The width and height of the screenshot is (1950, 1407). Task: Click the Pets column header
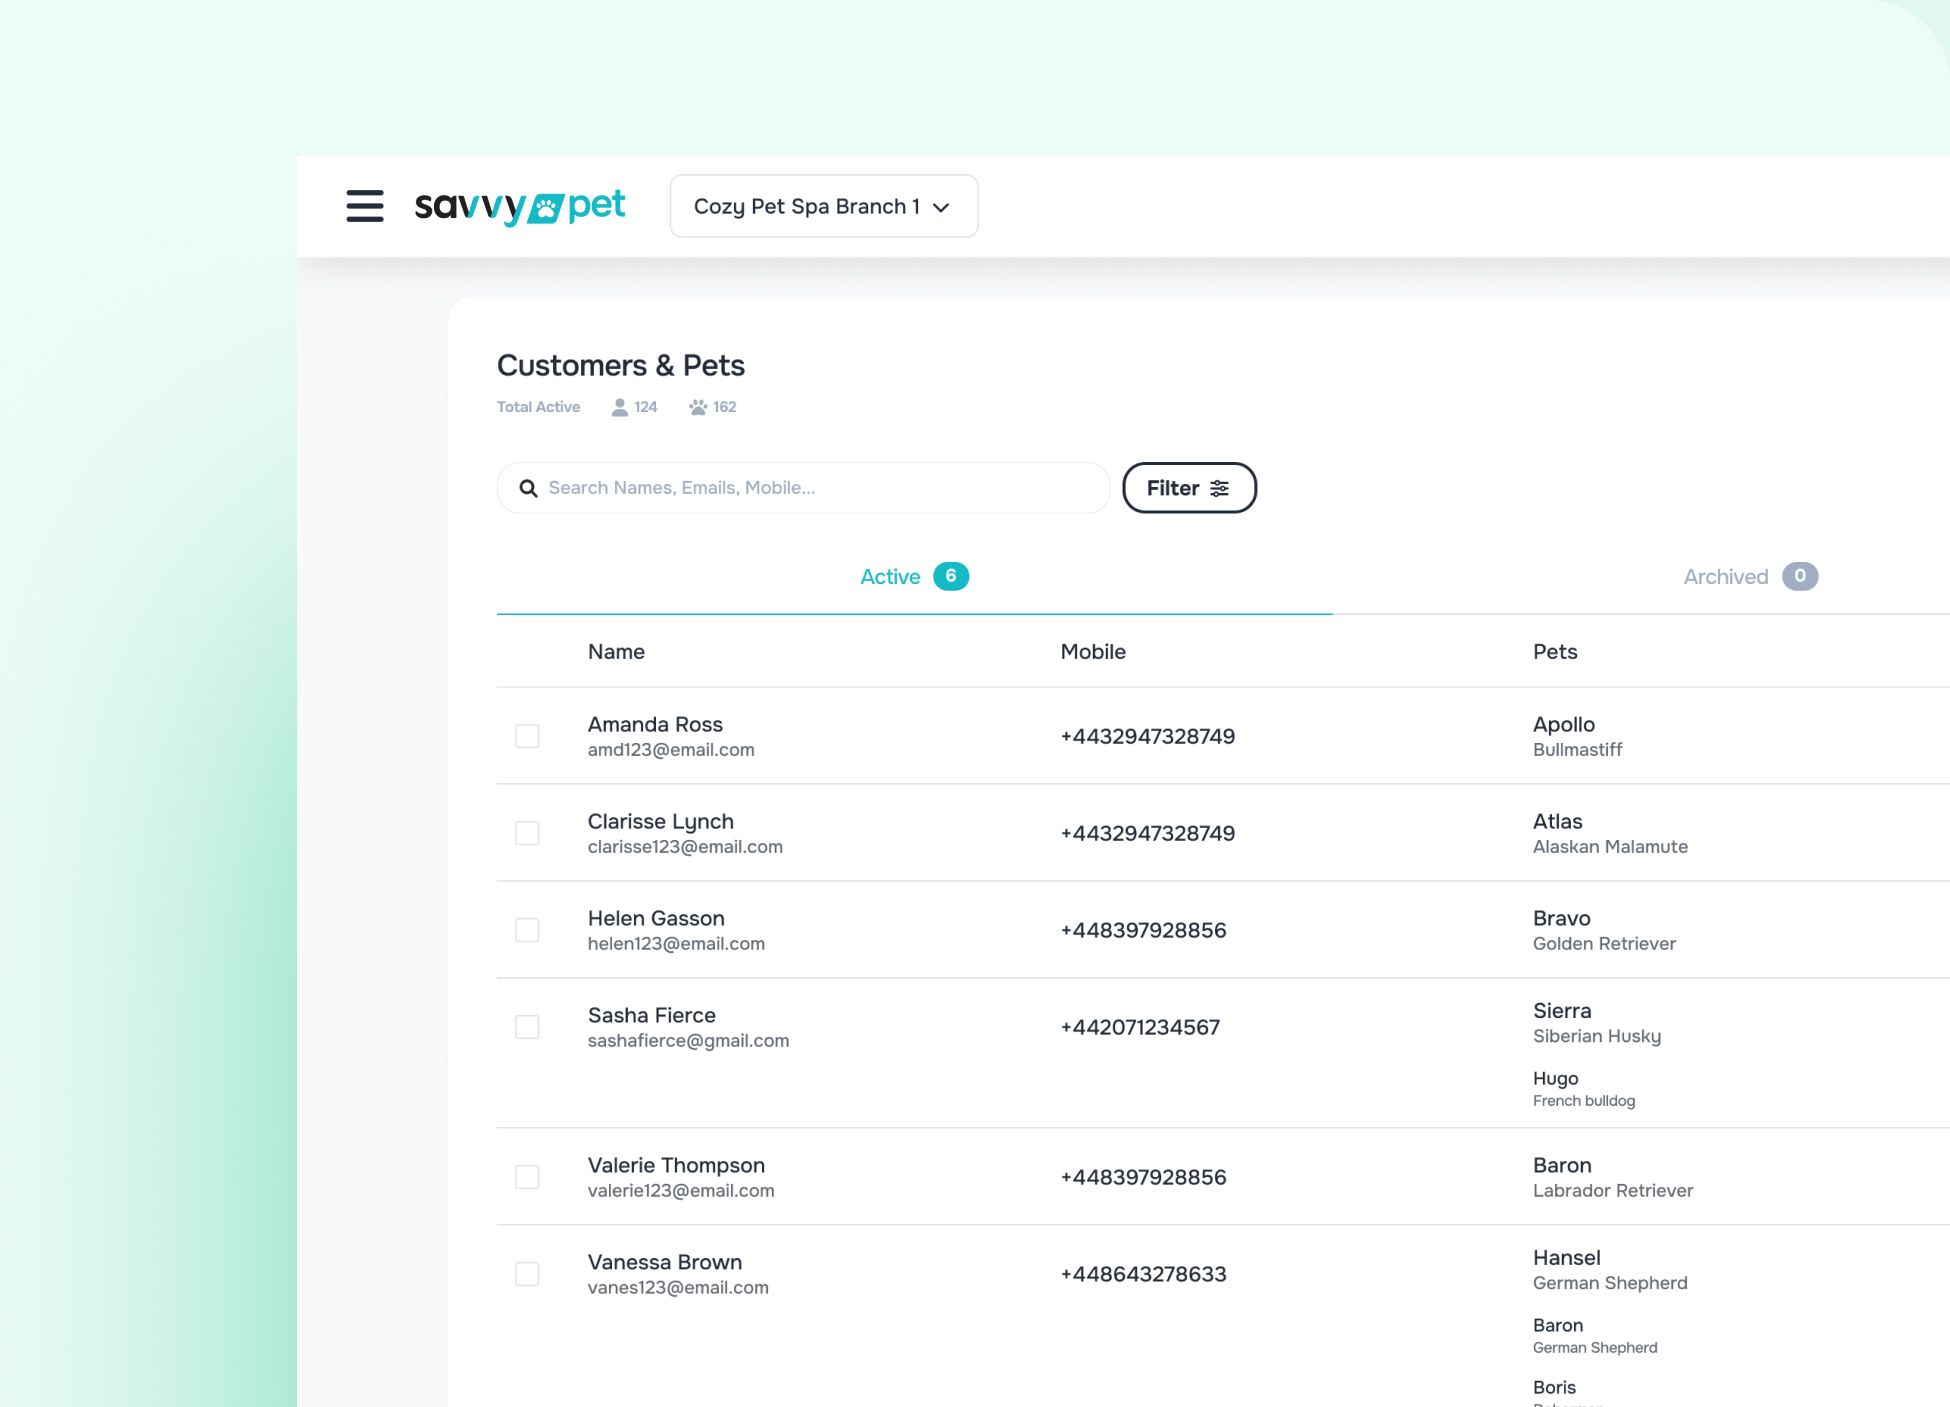pos(1555,652)
